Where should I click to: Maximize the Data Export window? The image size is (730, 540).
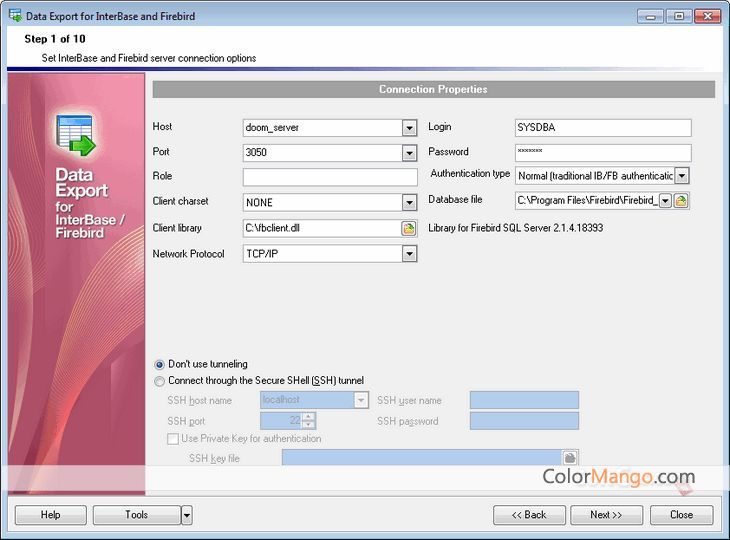pyautogui.click(x=679, y=16)
